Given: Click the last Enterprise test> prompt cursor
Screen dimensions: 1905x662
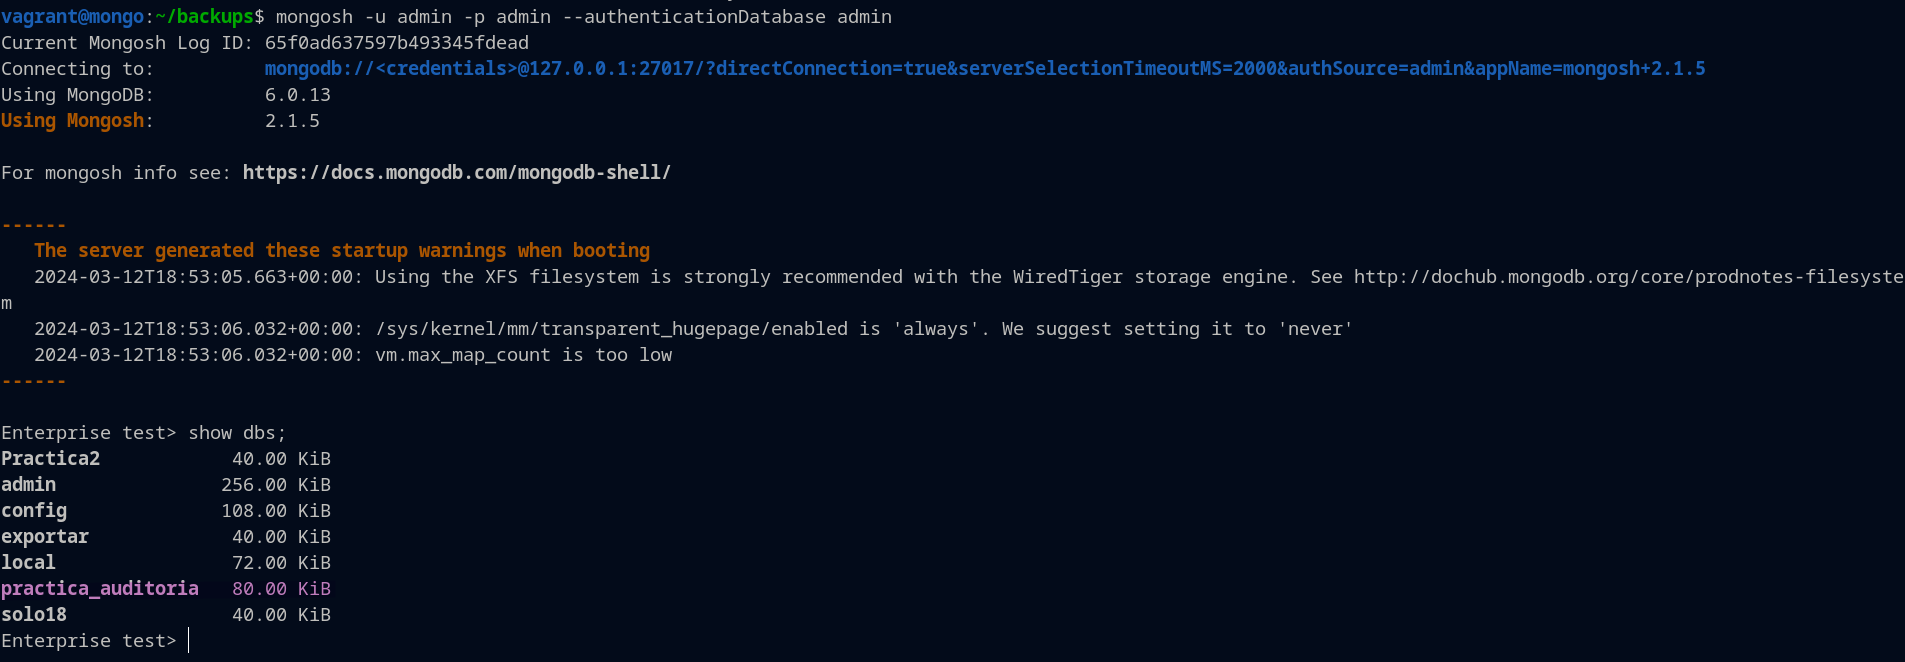Looking at the screenshot, I should (x=189, y=641).
